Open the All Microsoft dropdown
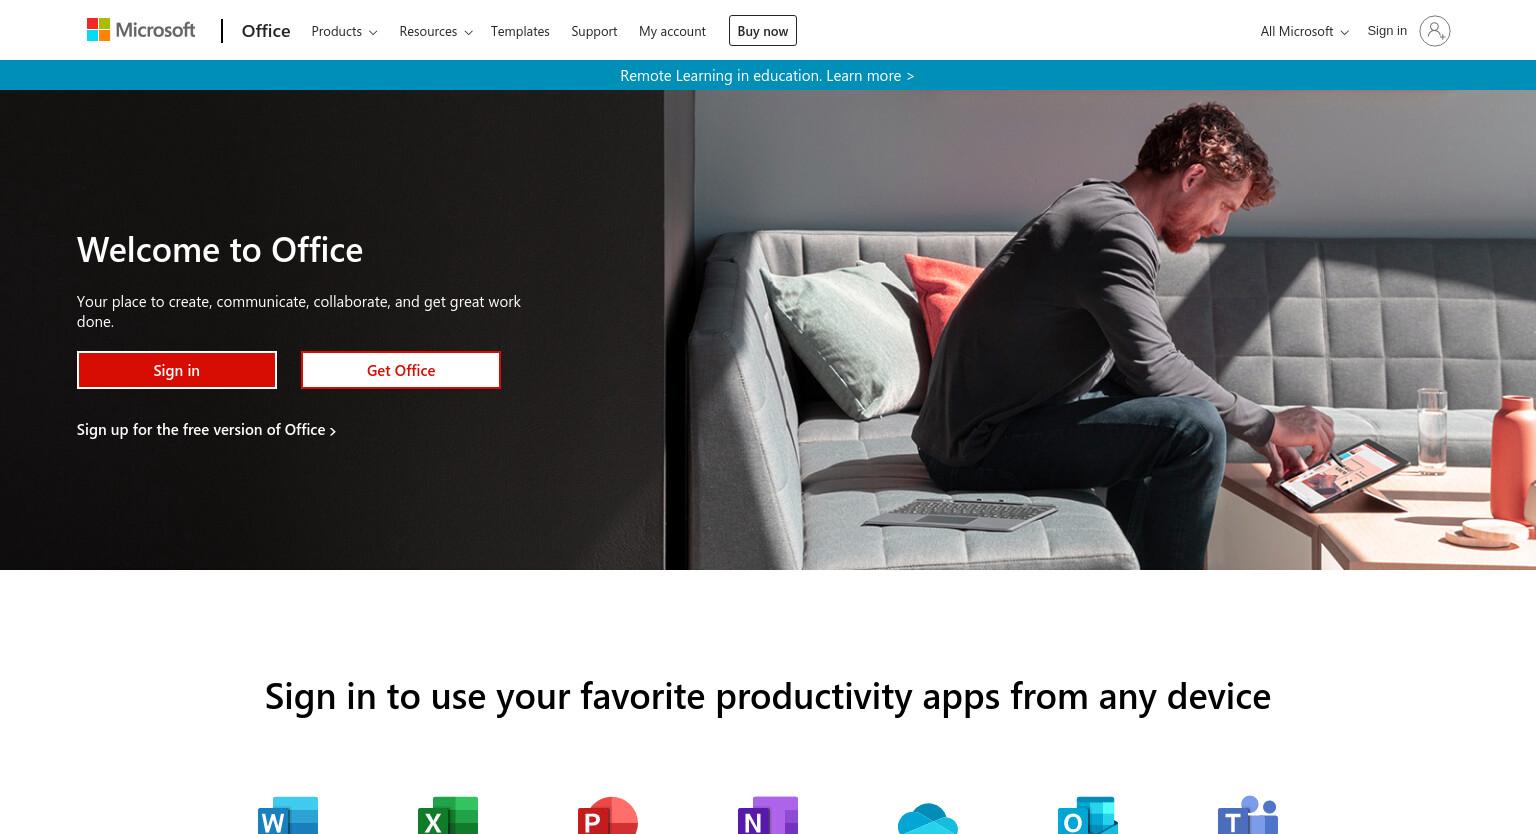Image resolution: width=1536 pixels, height=834 pixels. (1304, 31)
